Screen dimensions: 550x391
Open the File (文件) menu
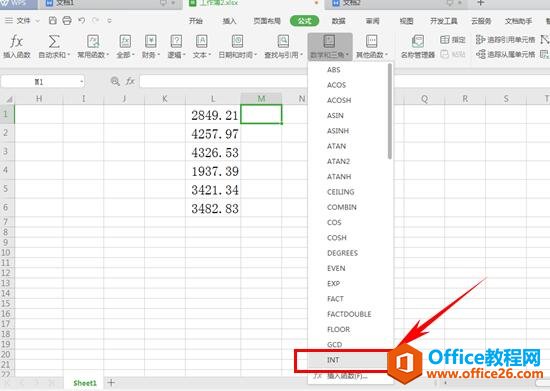[x=23, y=21]
